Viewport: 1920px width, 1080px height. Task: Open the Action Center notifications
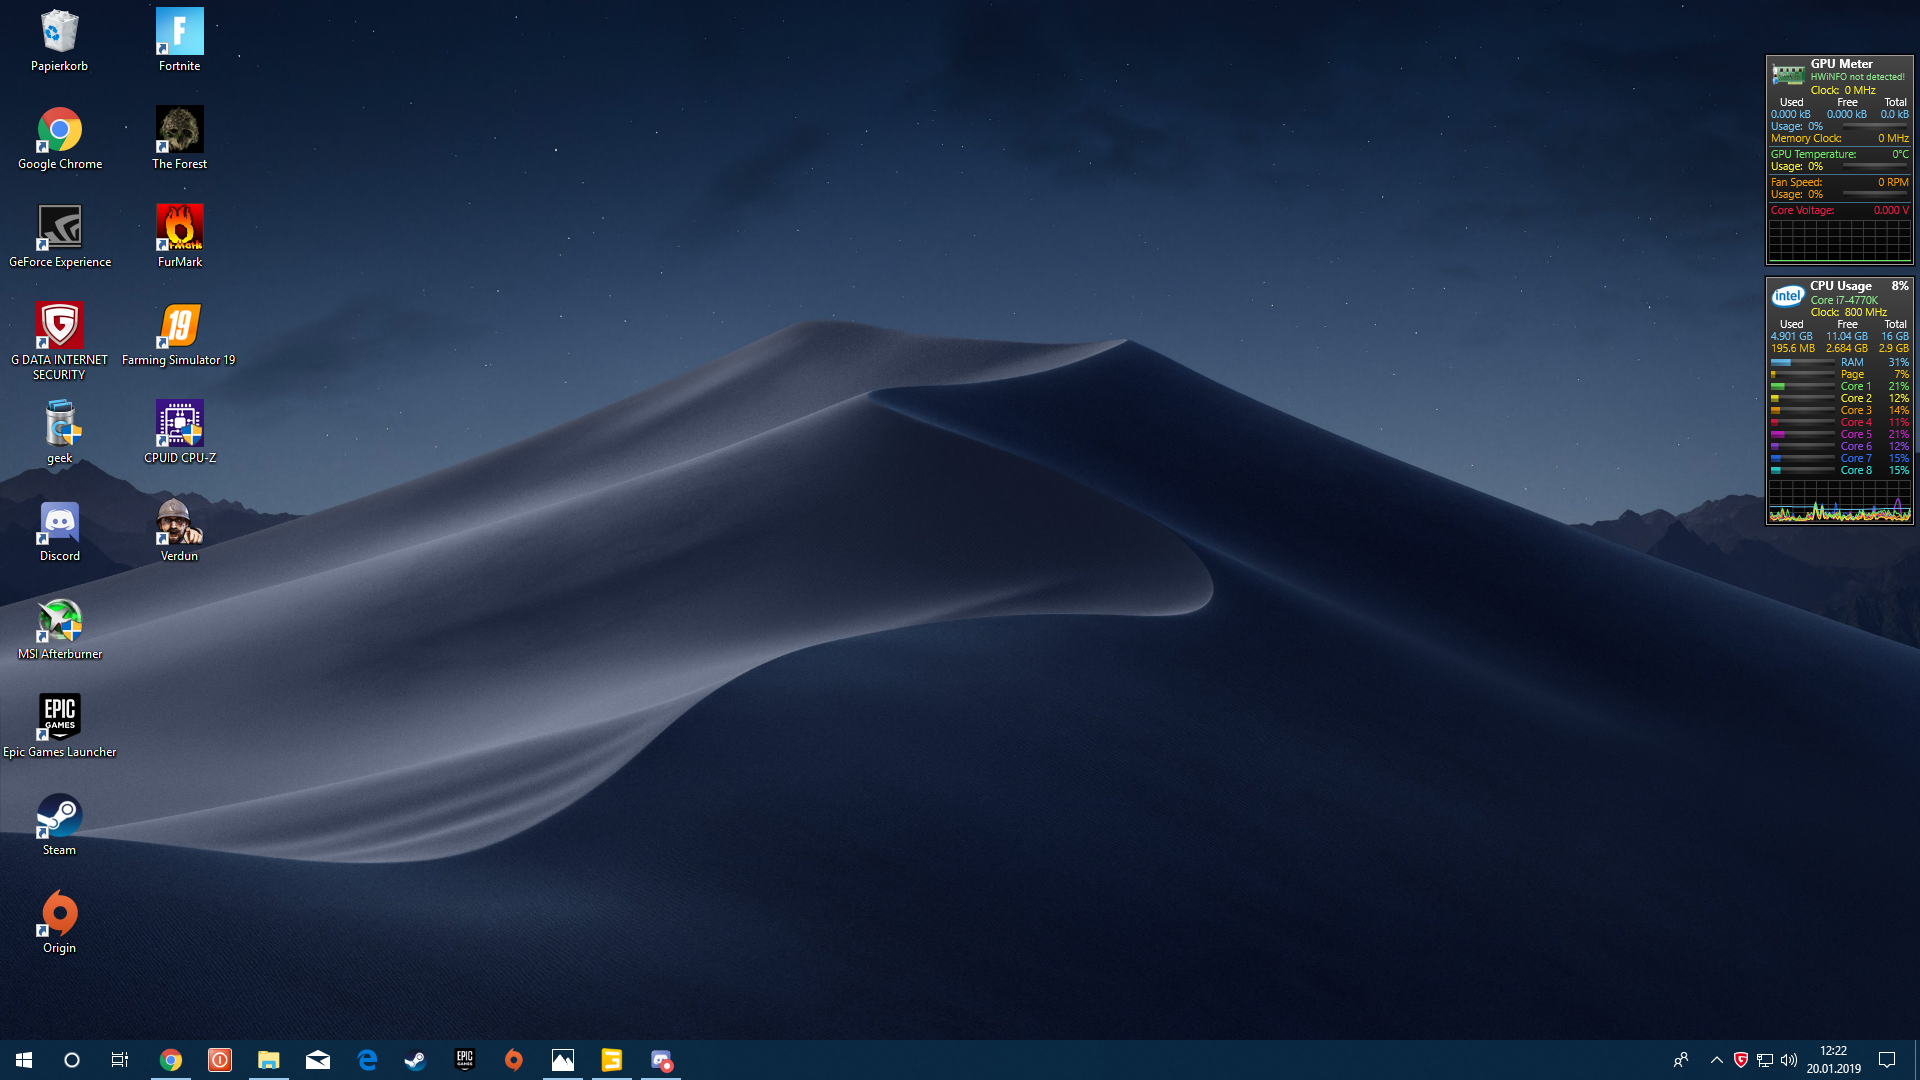coord(1887,1060)
